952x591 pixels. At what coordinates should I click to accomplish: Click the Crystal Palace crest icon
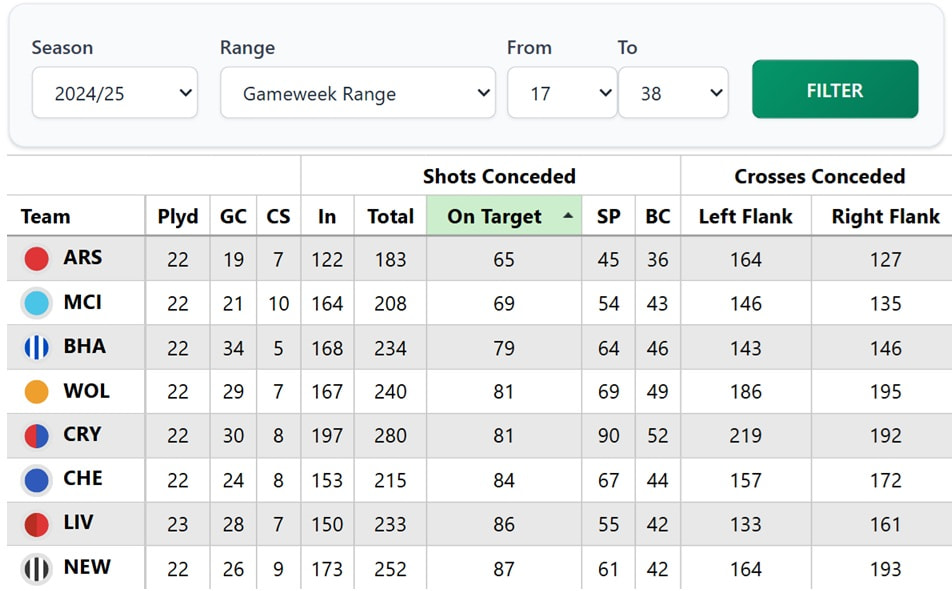click(38, 435)
